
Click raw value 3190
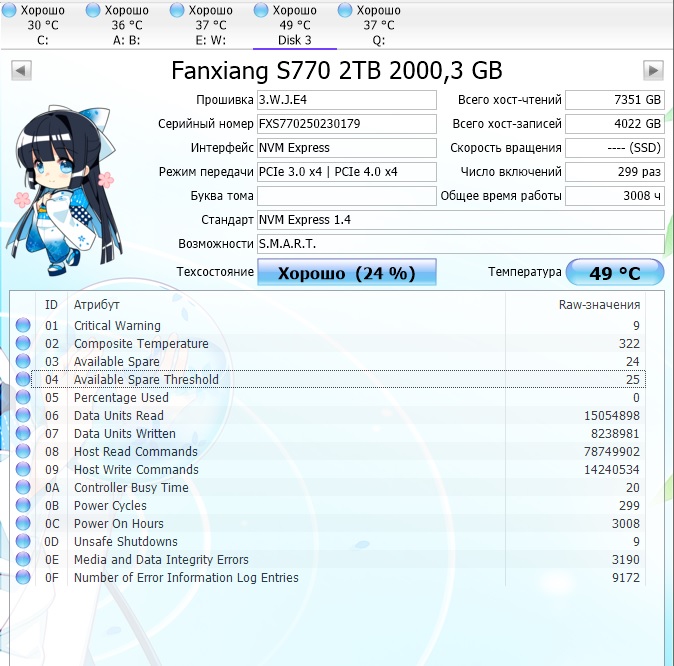click(626, 560)
